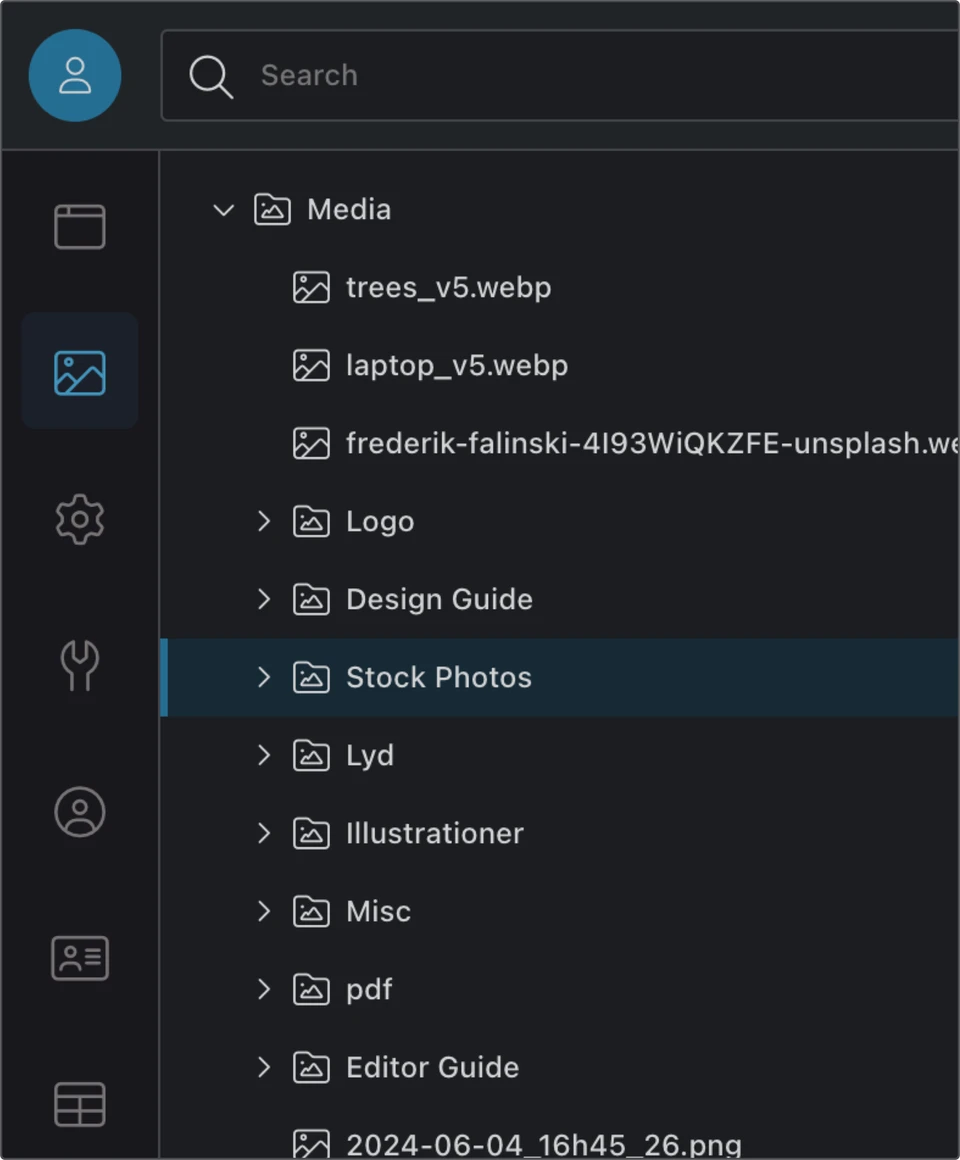Open the Users section circle icon
This screenshot has height=1160, width=960.
tap(79, 812)
